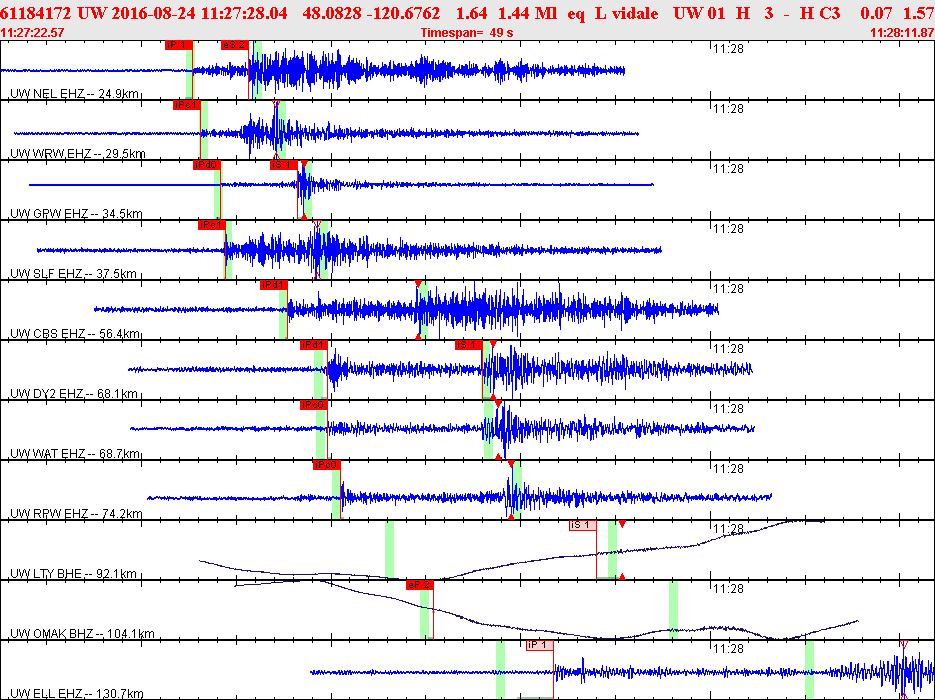Image resolution: width=935 pixels, height=700 pixels.
Task: Click the 11:28 time tick on OMAK trace
Action: click(x=729, y=589)
